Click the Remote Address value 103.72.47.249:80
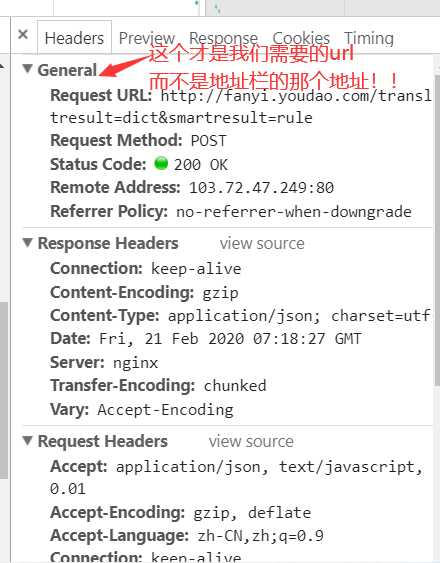The height and width of the screenshot is (563, 440). [261, 188]
